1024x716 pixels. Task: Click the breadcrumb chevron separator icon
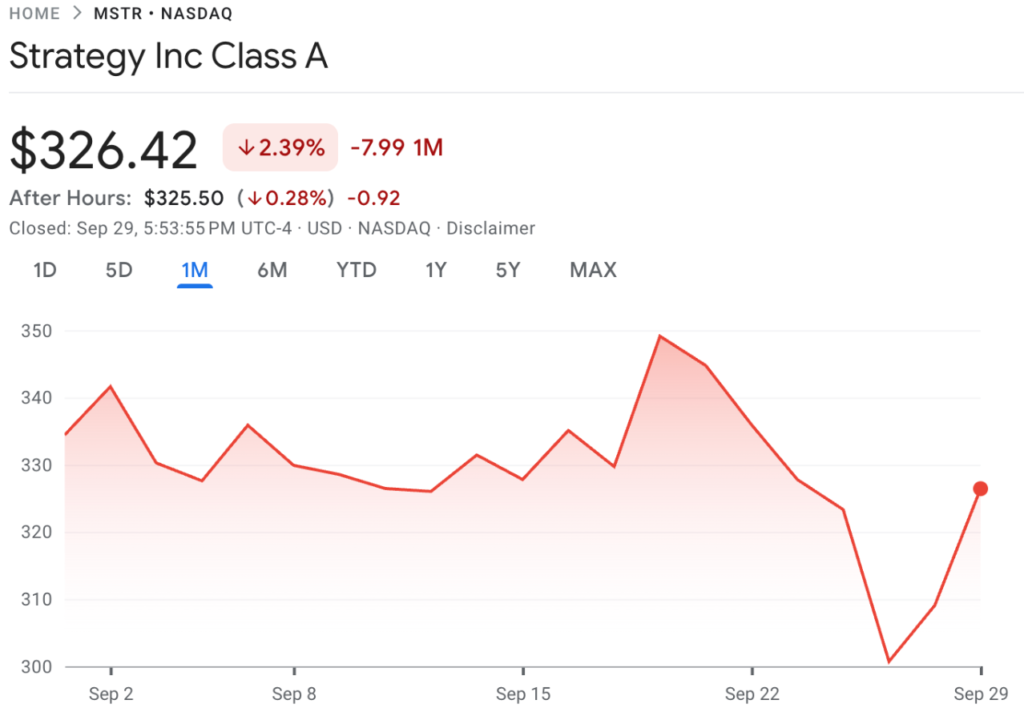pos(79,14)
